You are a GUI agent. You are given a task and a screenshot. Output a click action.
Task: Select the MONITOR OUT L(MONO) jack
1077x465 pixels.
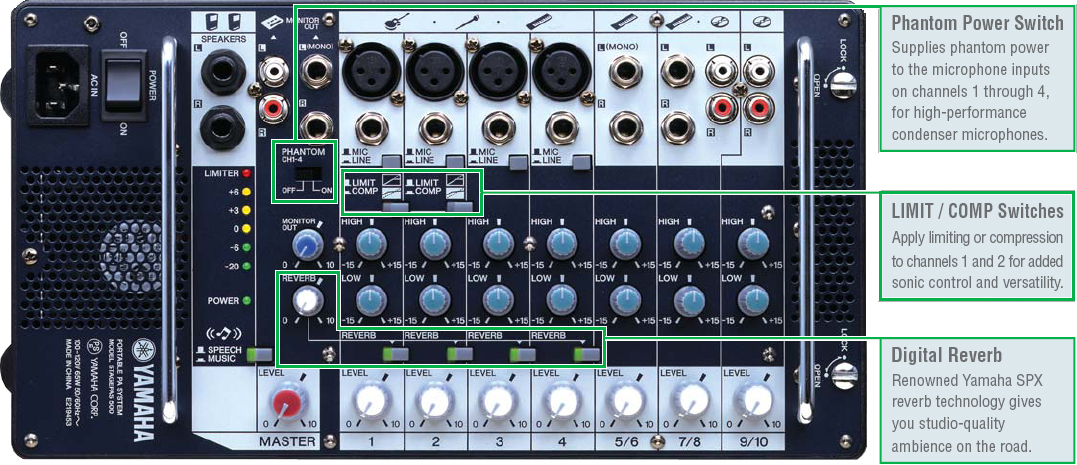click(x=317, y=72)
